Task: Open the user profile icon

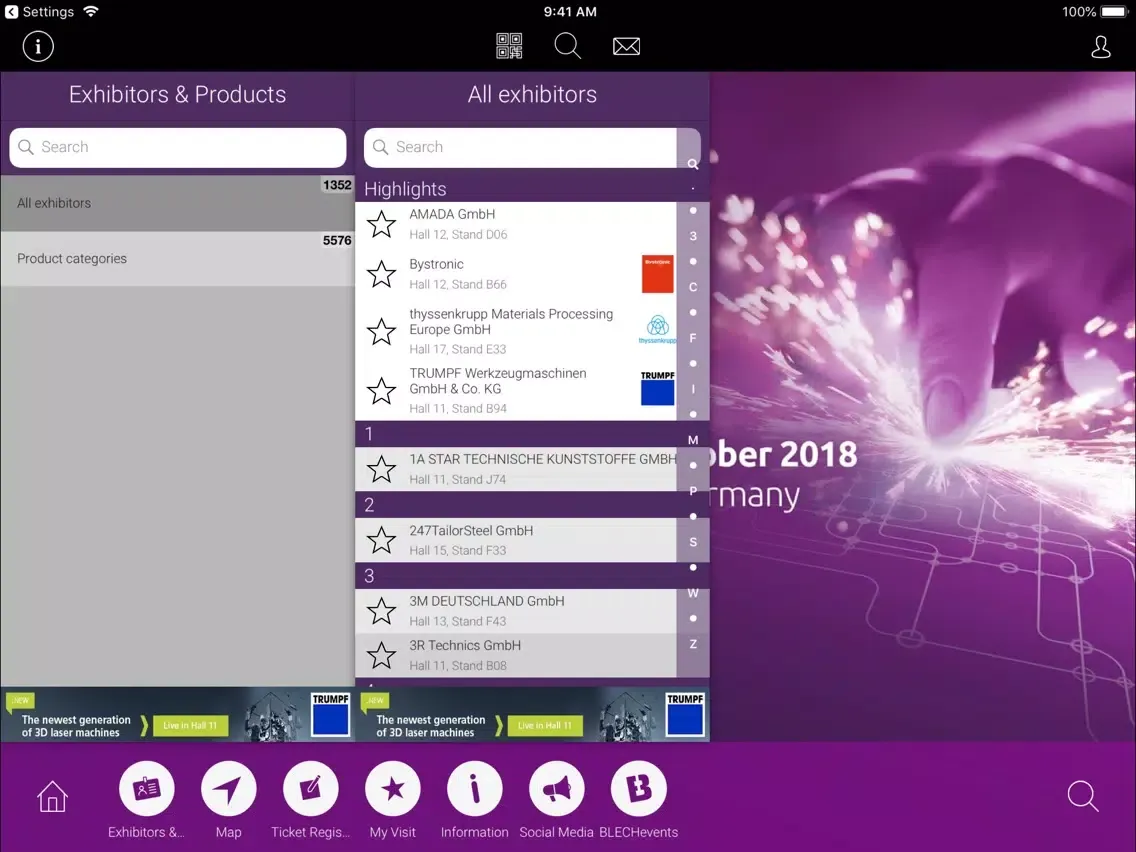Action: tap(1100, 46)
